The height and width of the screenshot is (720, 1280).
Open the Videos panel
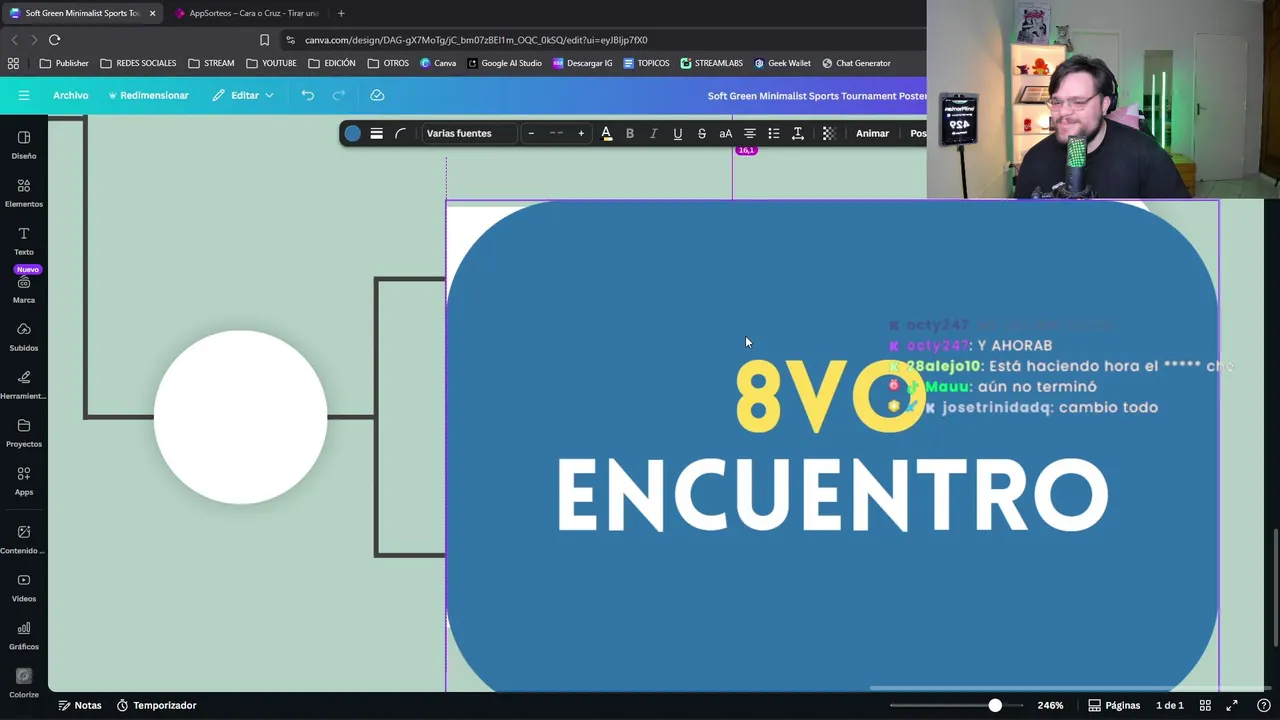[24, 588]
